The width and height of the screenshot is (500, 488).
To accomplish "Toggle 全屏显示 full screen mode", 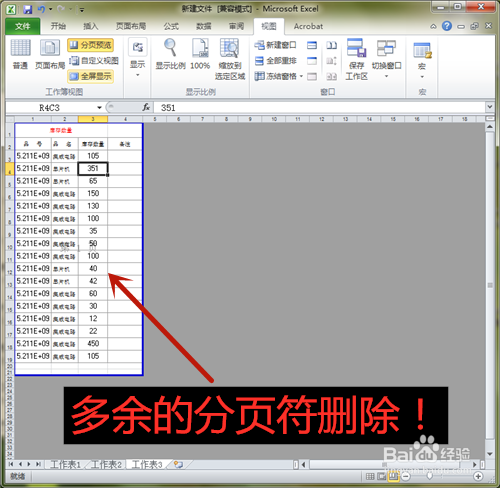I will (x=91, y=76).
